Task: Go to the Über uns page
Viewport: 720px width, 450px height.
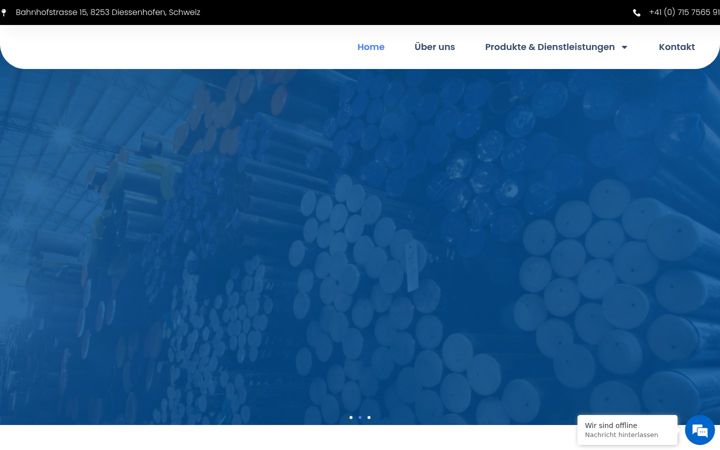Action: (x=434, y=47)
